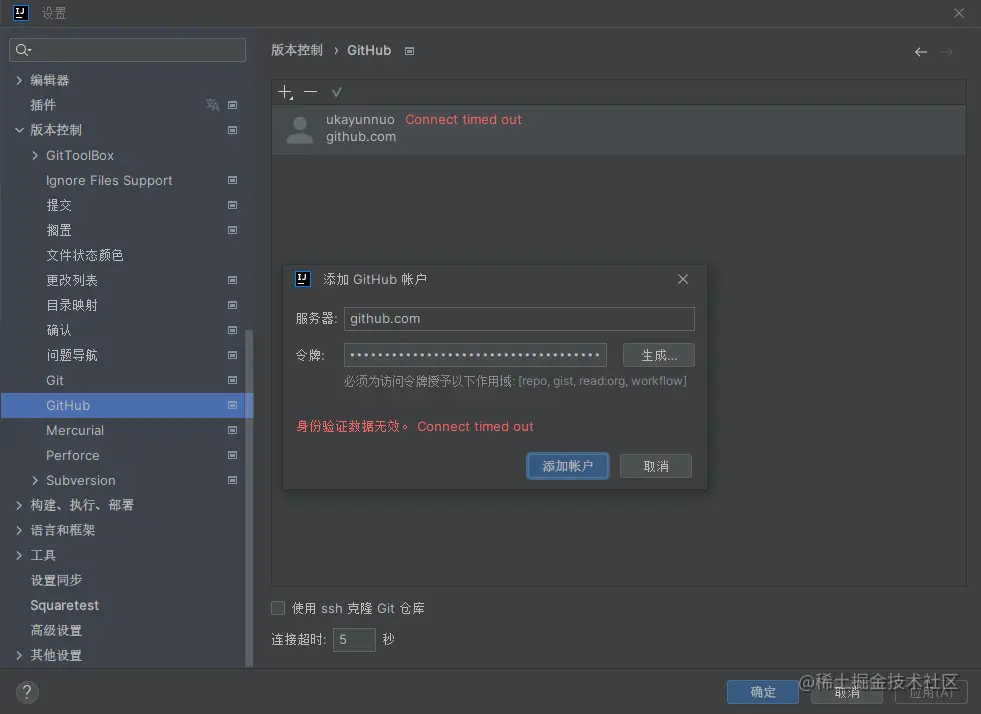This screenshot has width=981, height=714.
Task: Click the settings search box
Action: [x=128, y=50]
